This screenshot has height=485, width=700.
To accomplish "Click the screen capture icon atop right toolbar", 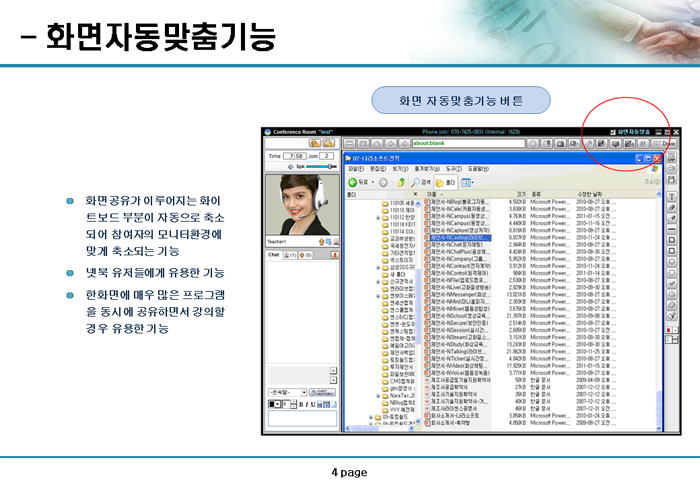I will point(672,158).
